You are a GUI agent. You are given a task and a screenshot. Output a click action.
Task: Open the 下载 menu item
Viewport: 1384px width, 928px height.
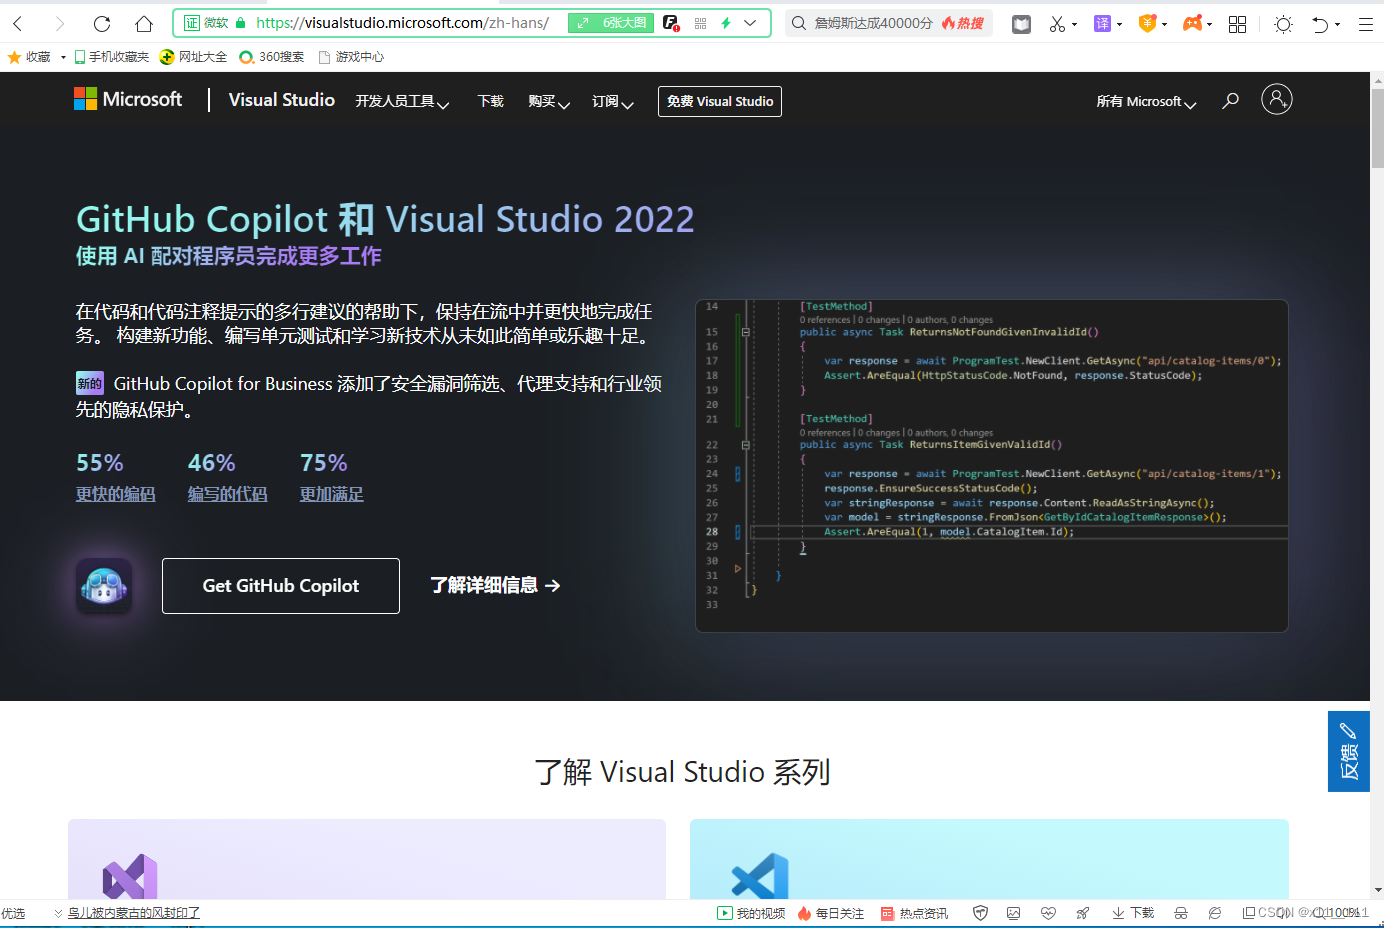pos(491,101)
